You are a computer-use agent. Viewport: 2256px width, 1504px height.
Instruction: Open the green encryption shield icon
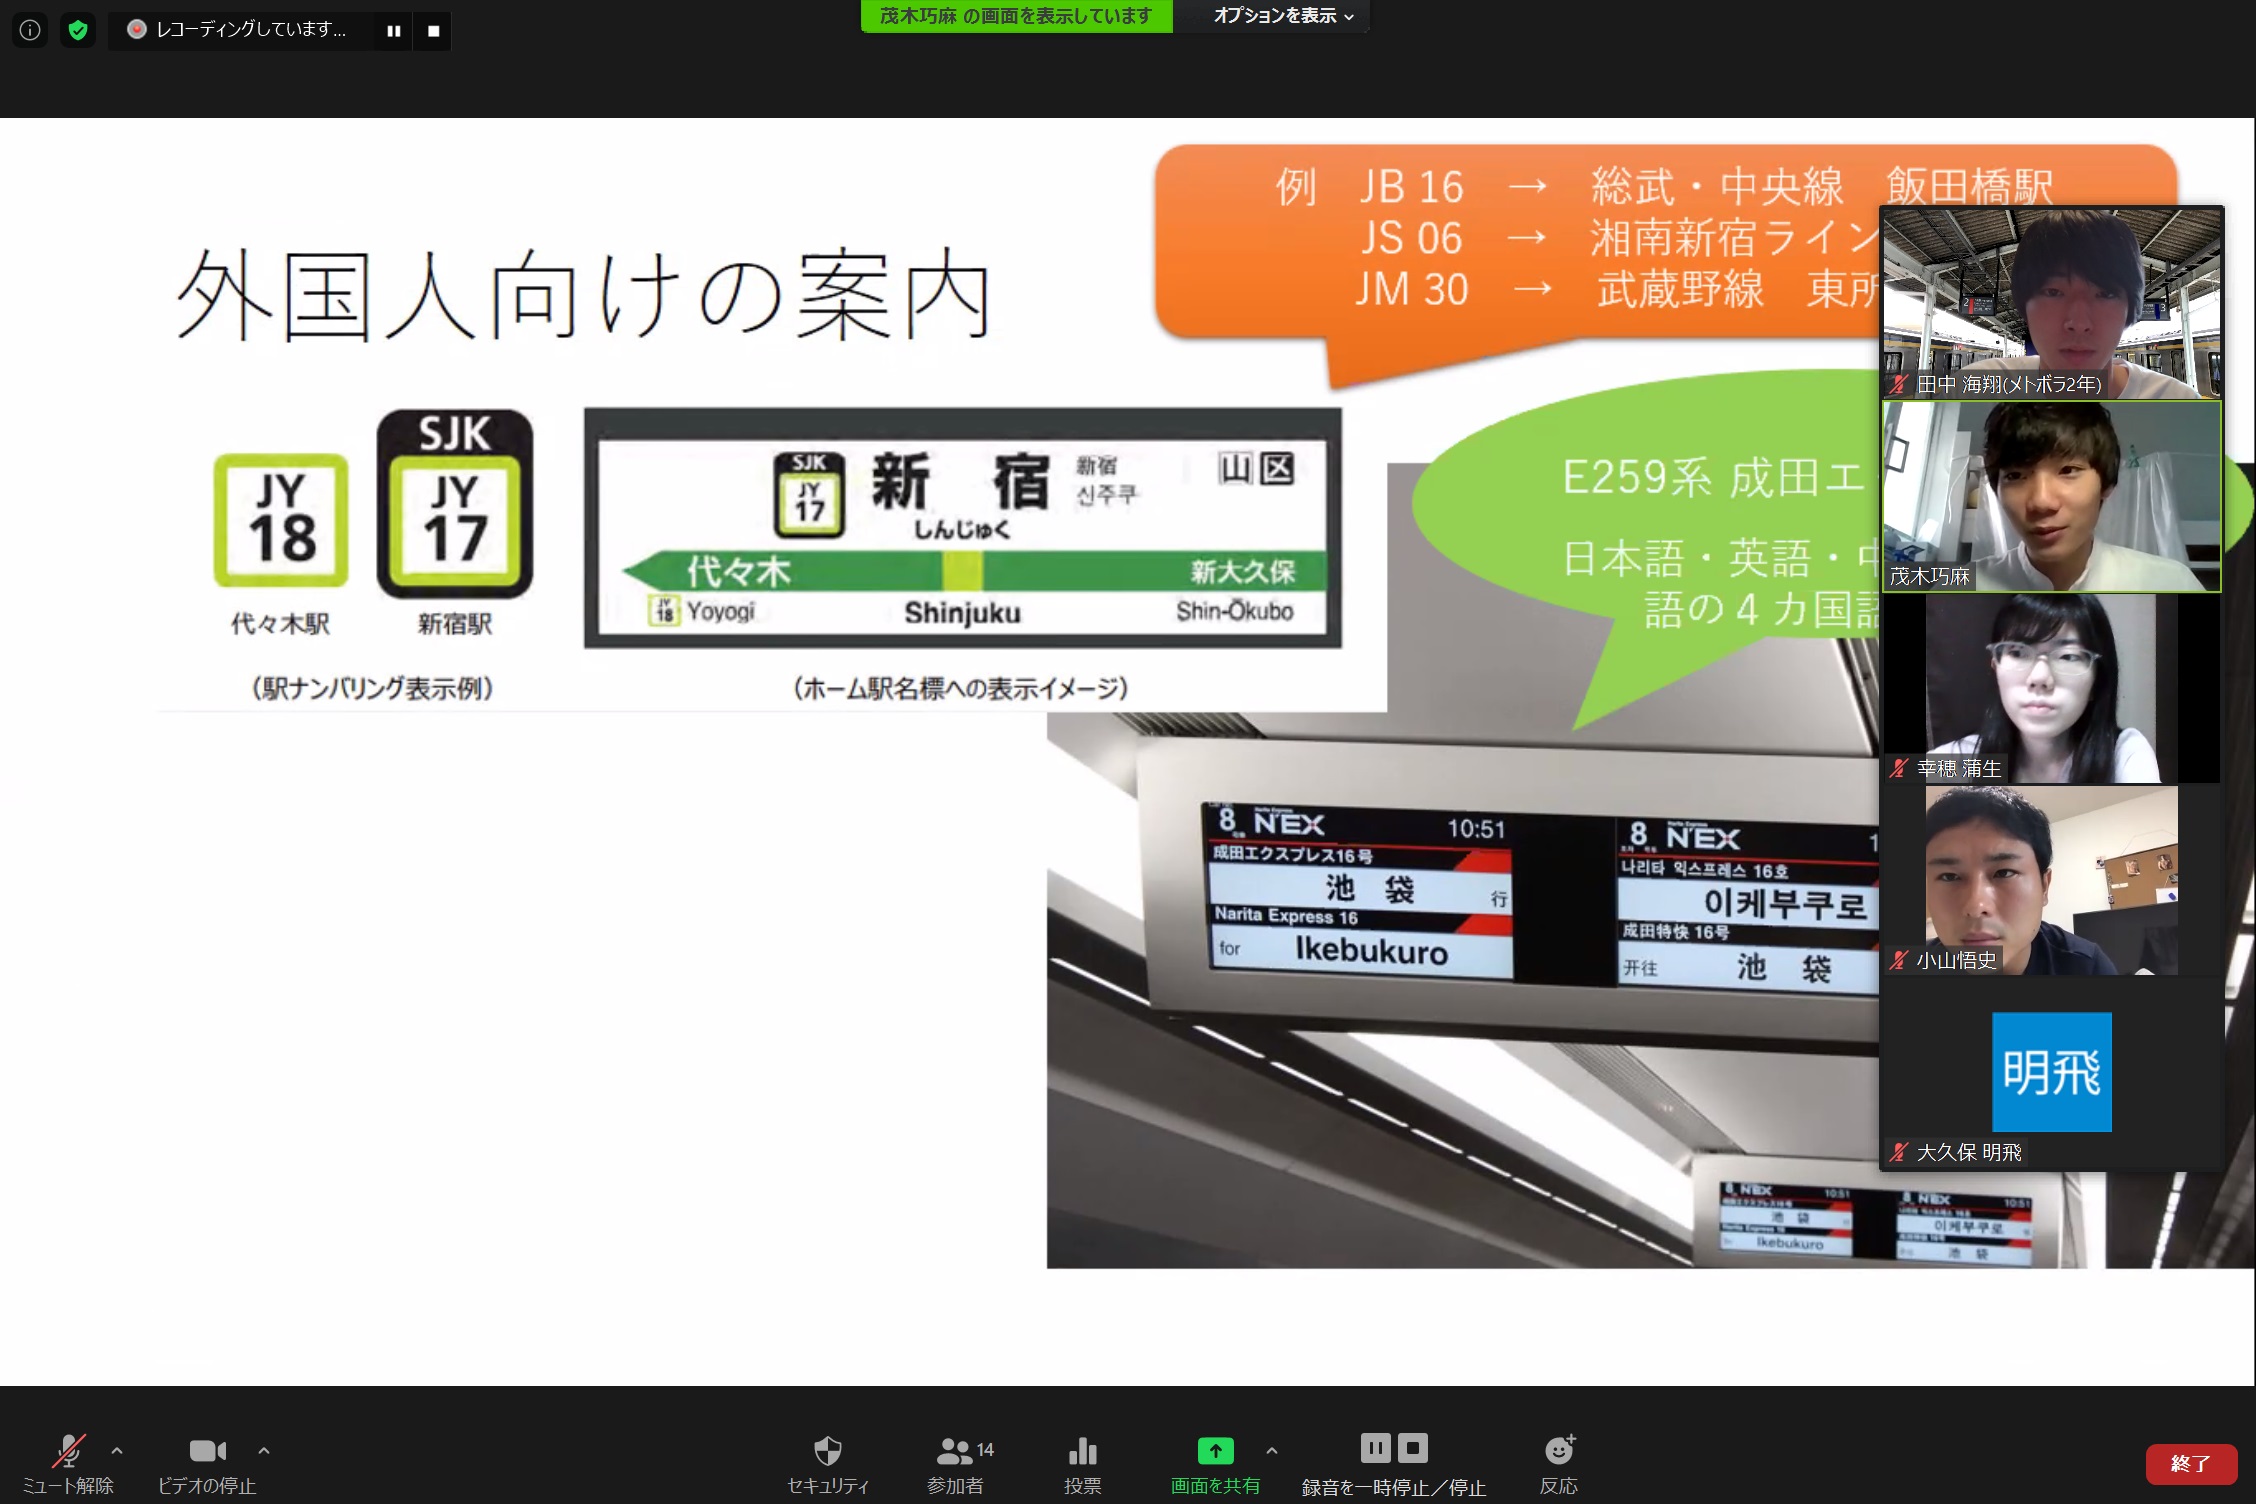[78, 30]
